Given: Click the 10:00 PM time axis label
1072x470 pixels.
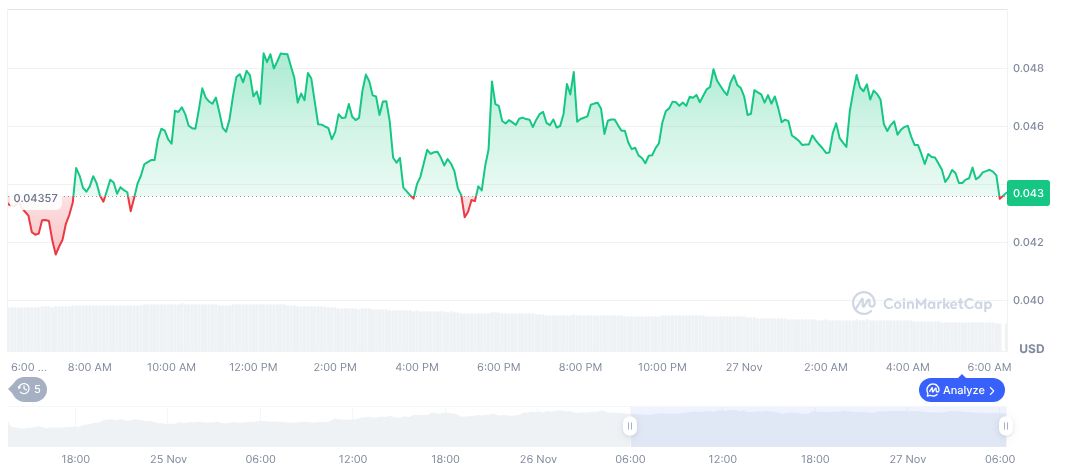Looking at the screenshot, I should pos(662,367).
